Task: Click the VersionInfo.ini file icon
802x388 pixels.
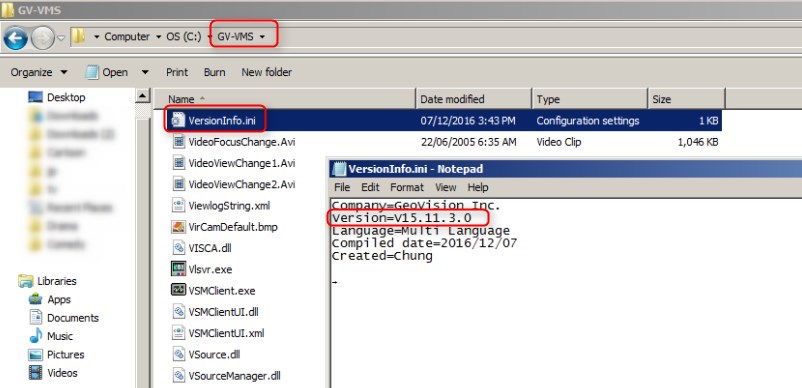Action: [178, 120]
